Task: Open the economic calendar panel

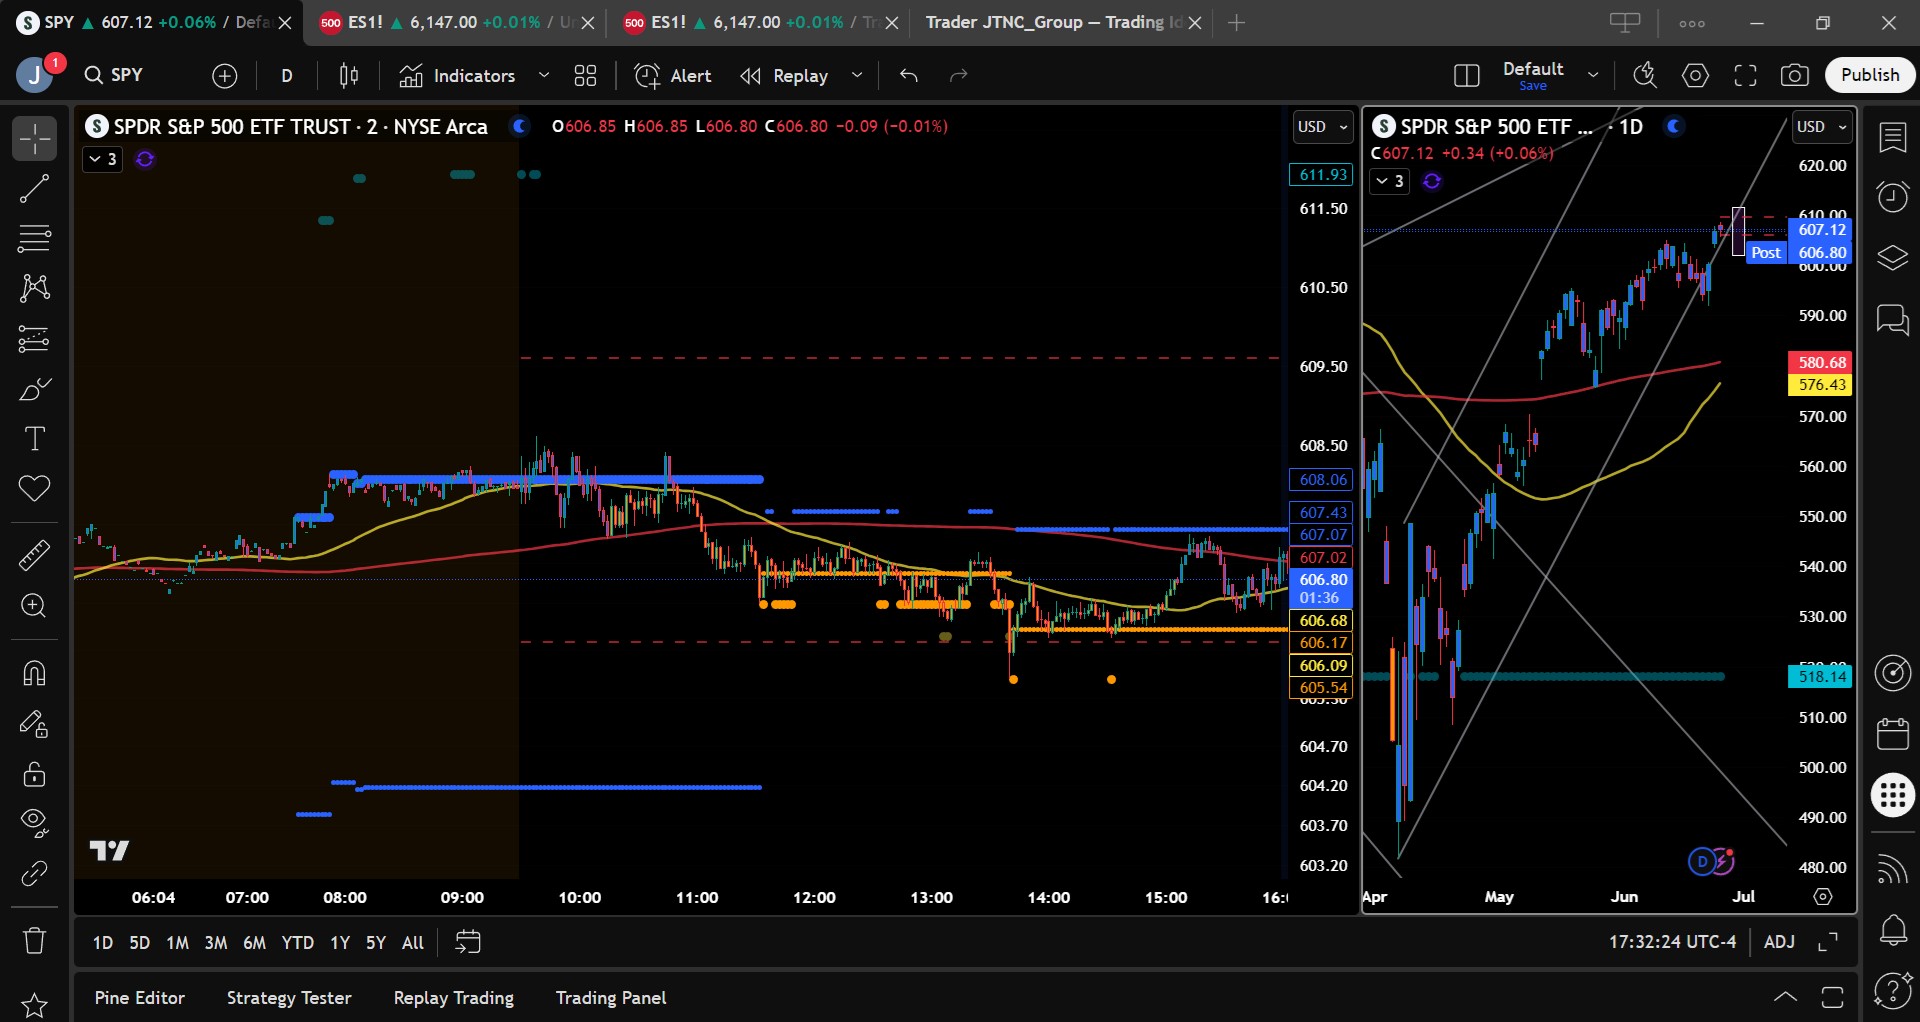Action: tap(1892, 733)
